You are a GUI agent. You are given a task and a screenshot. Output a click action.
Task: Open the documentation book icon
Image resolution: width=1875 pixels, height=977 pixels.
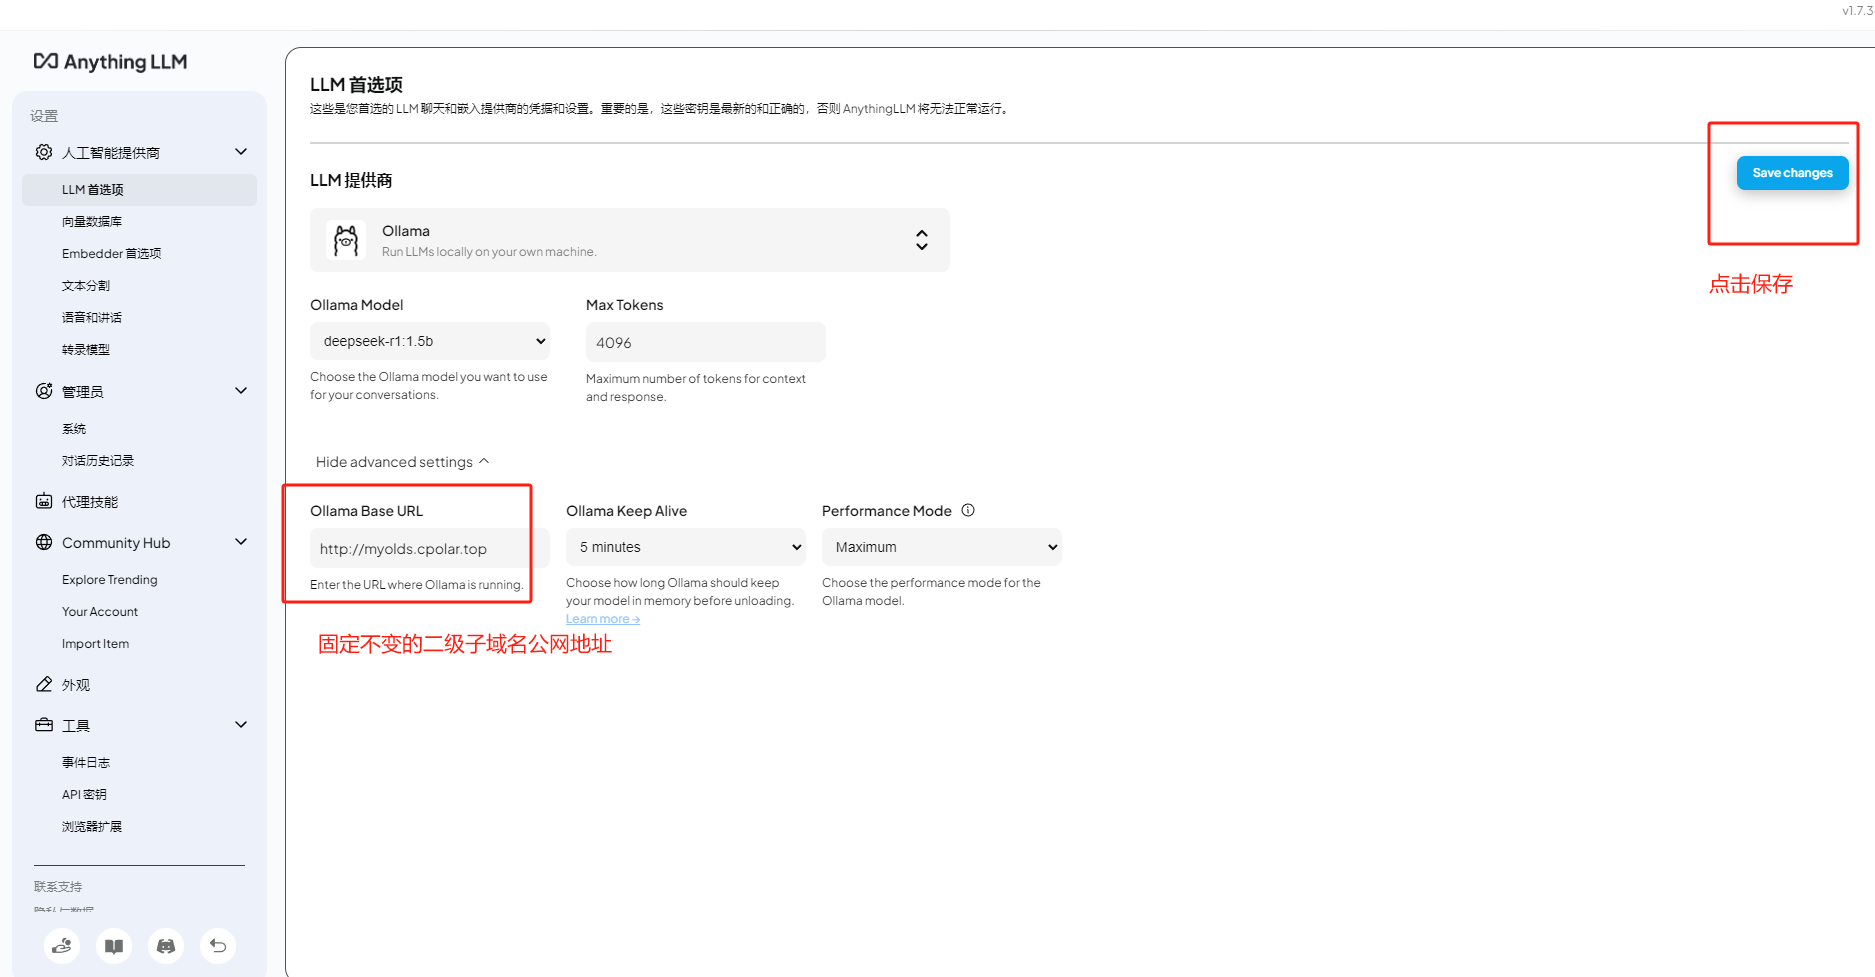click(114, 946)
